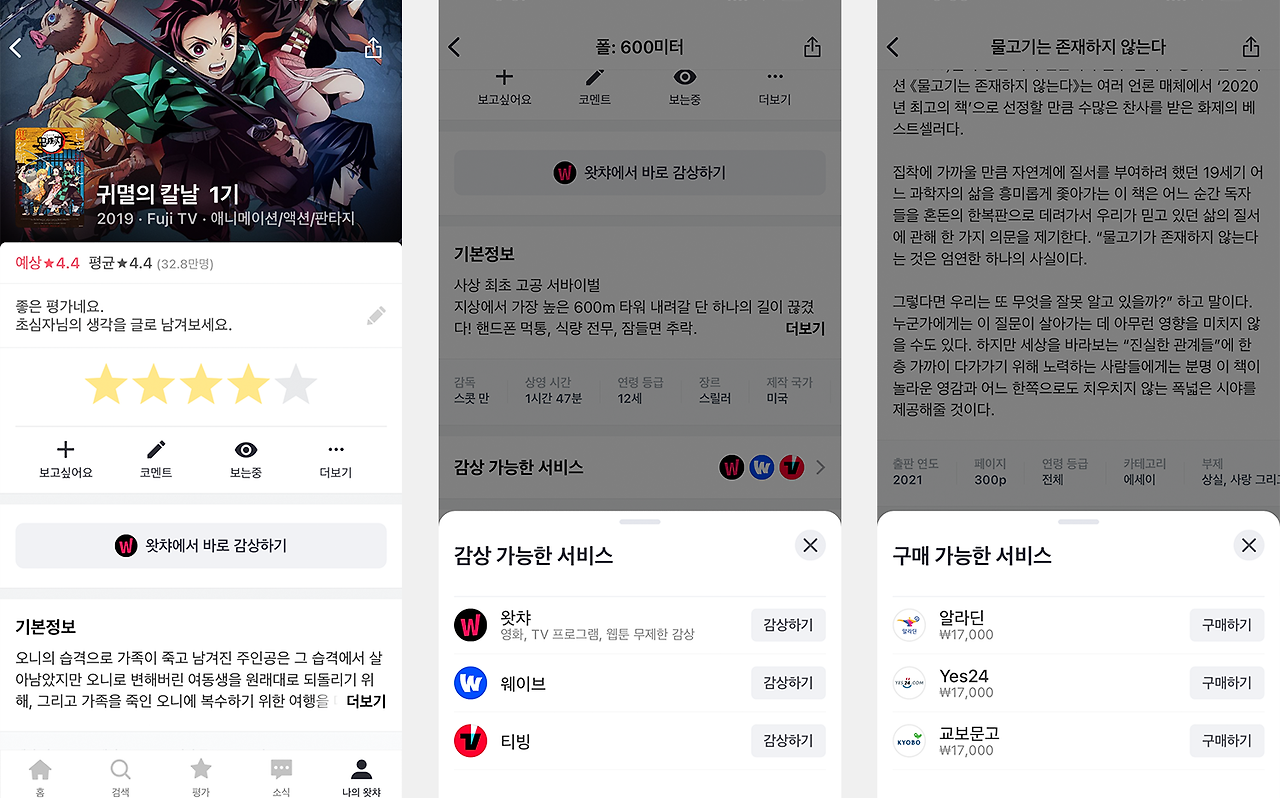Toggle 보는중 eye icon in left screen
The height and width of the screenshot is (798, 1280).
pyautogui.click(x=246, y=450)
